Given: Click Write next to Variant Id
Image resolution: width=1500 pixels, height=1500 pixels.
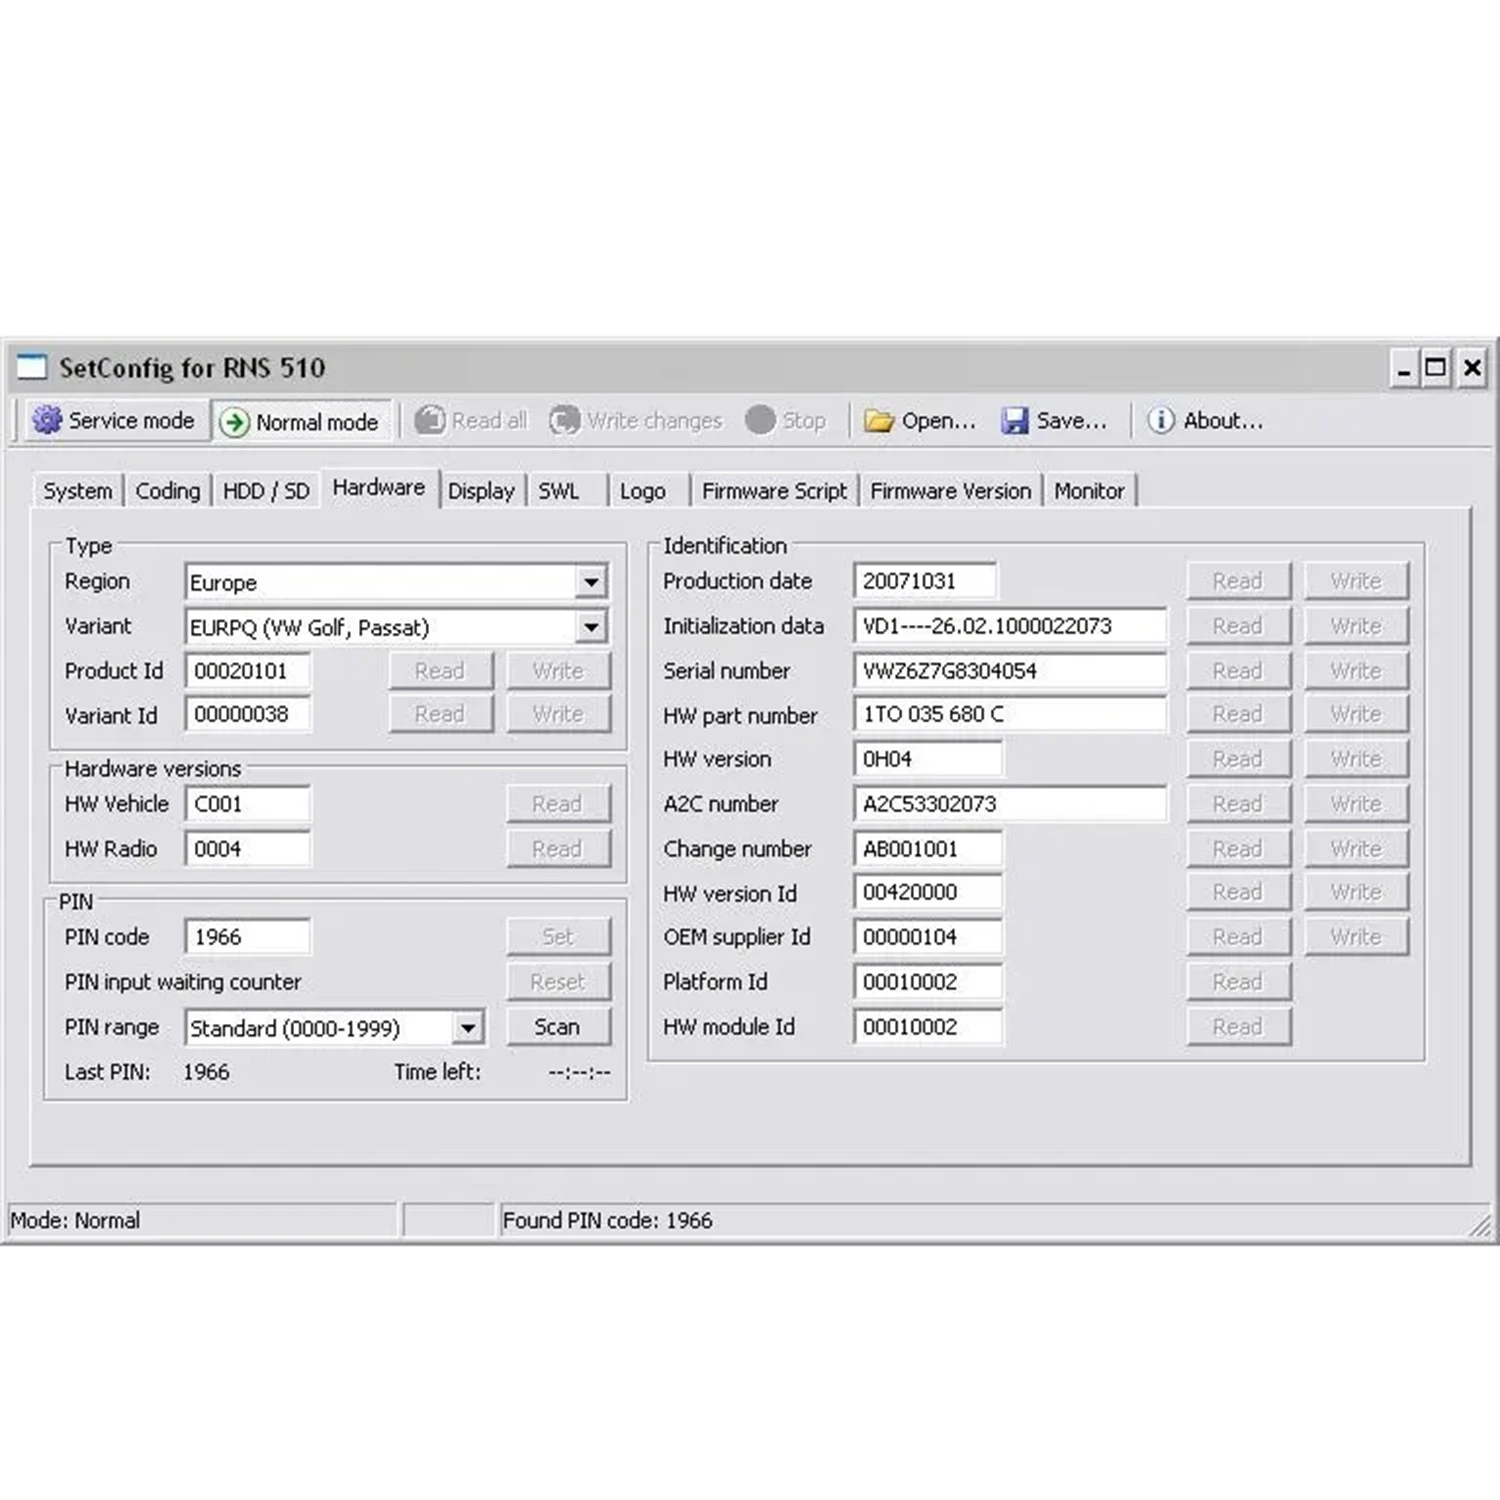Looking at the screenshot, I should pos(558,714).
